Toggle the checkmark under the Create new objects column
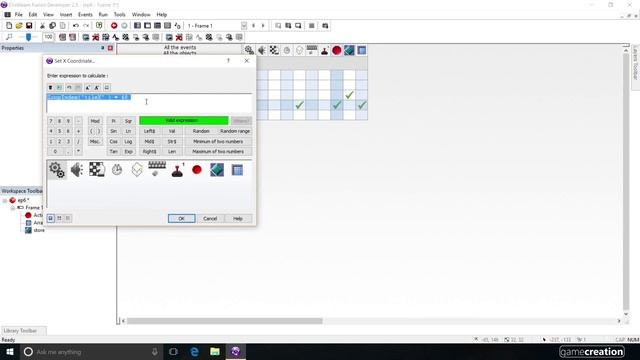640x360 pixels. 300,105
